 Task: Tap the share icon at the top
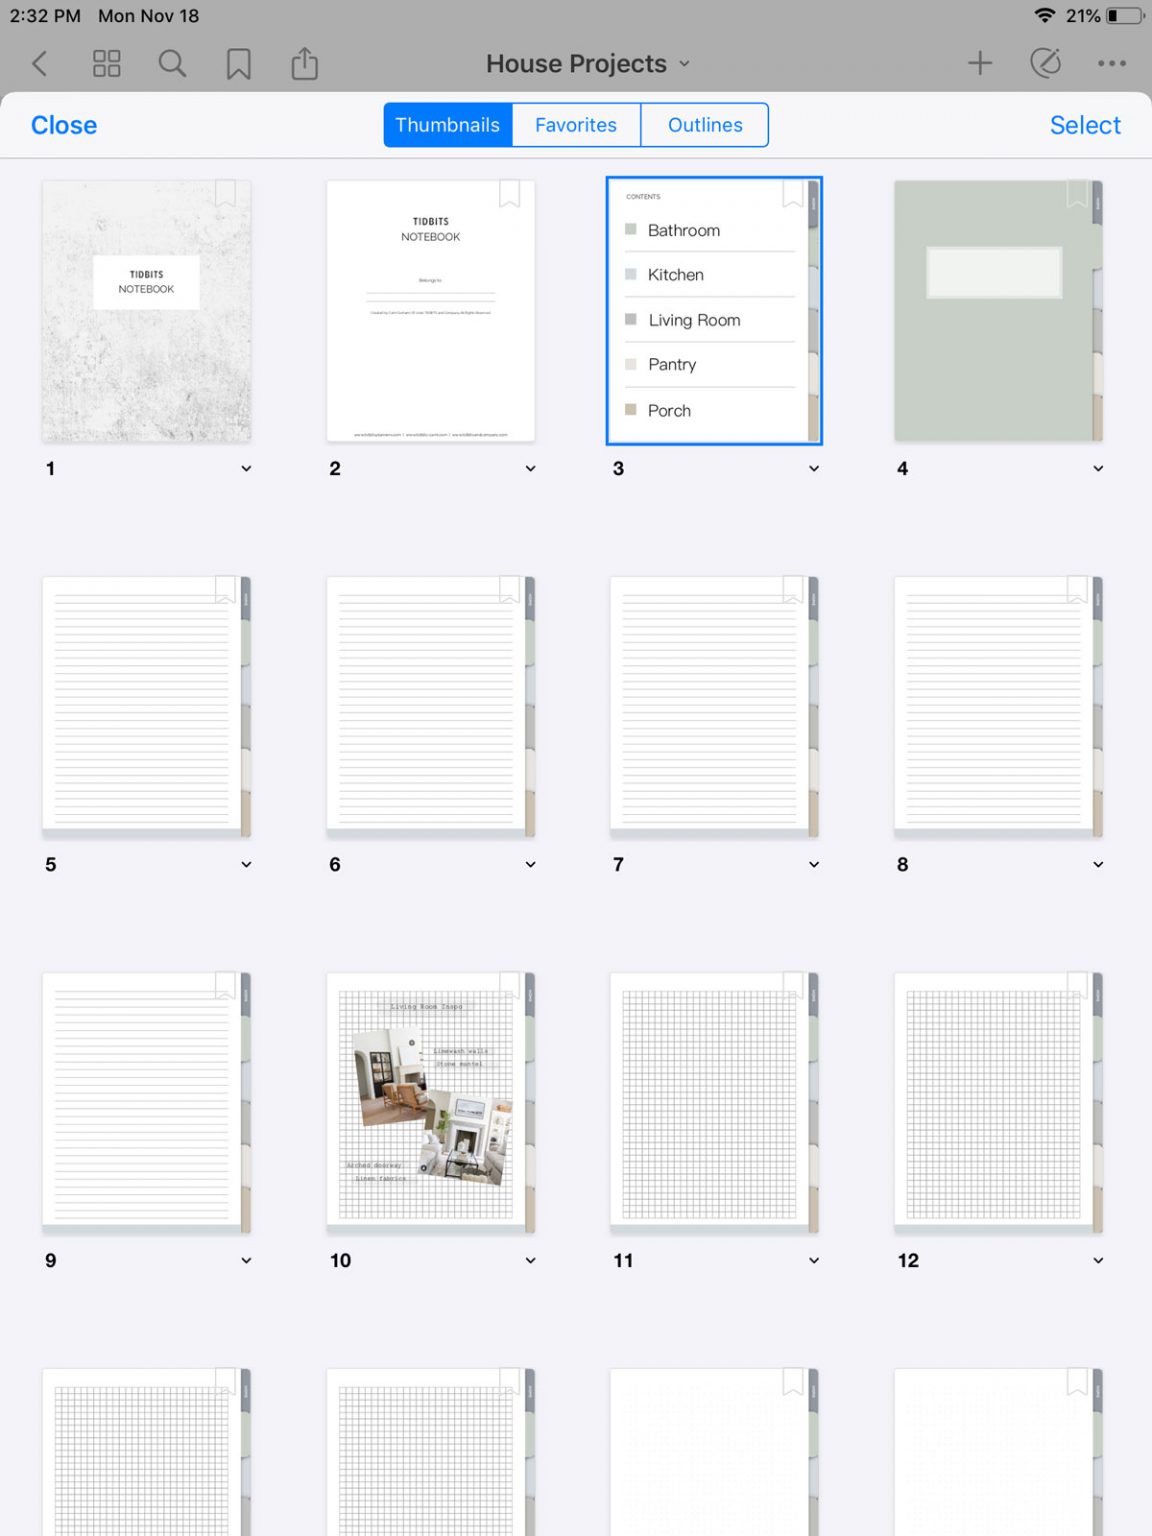tap(304, 63)
